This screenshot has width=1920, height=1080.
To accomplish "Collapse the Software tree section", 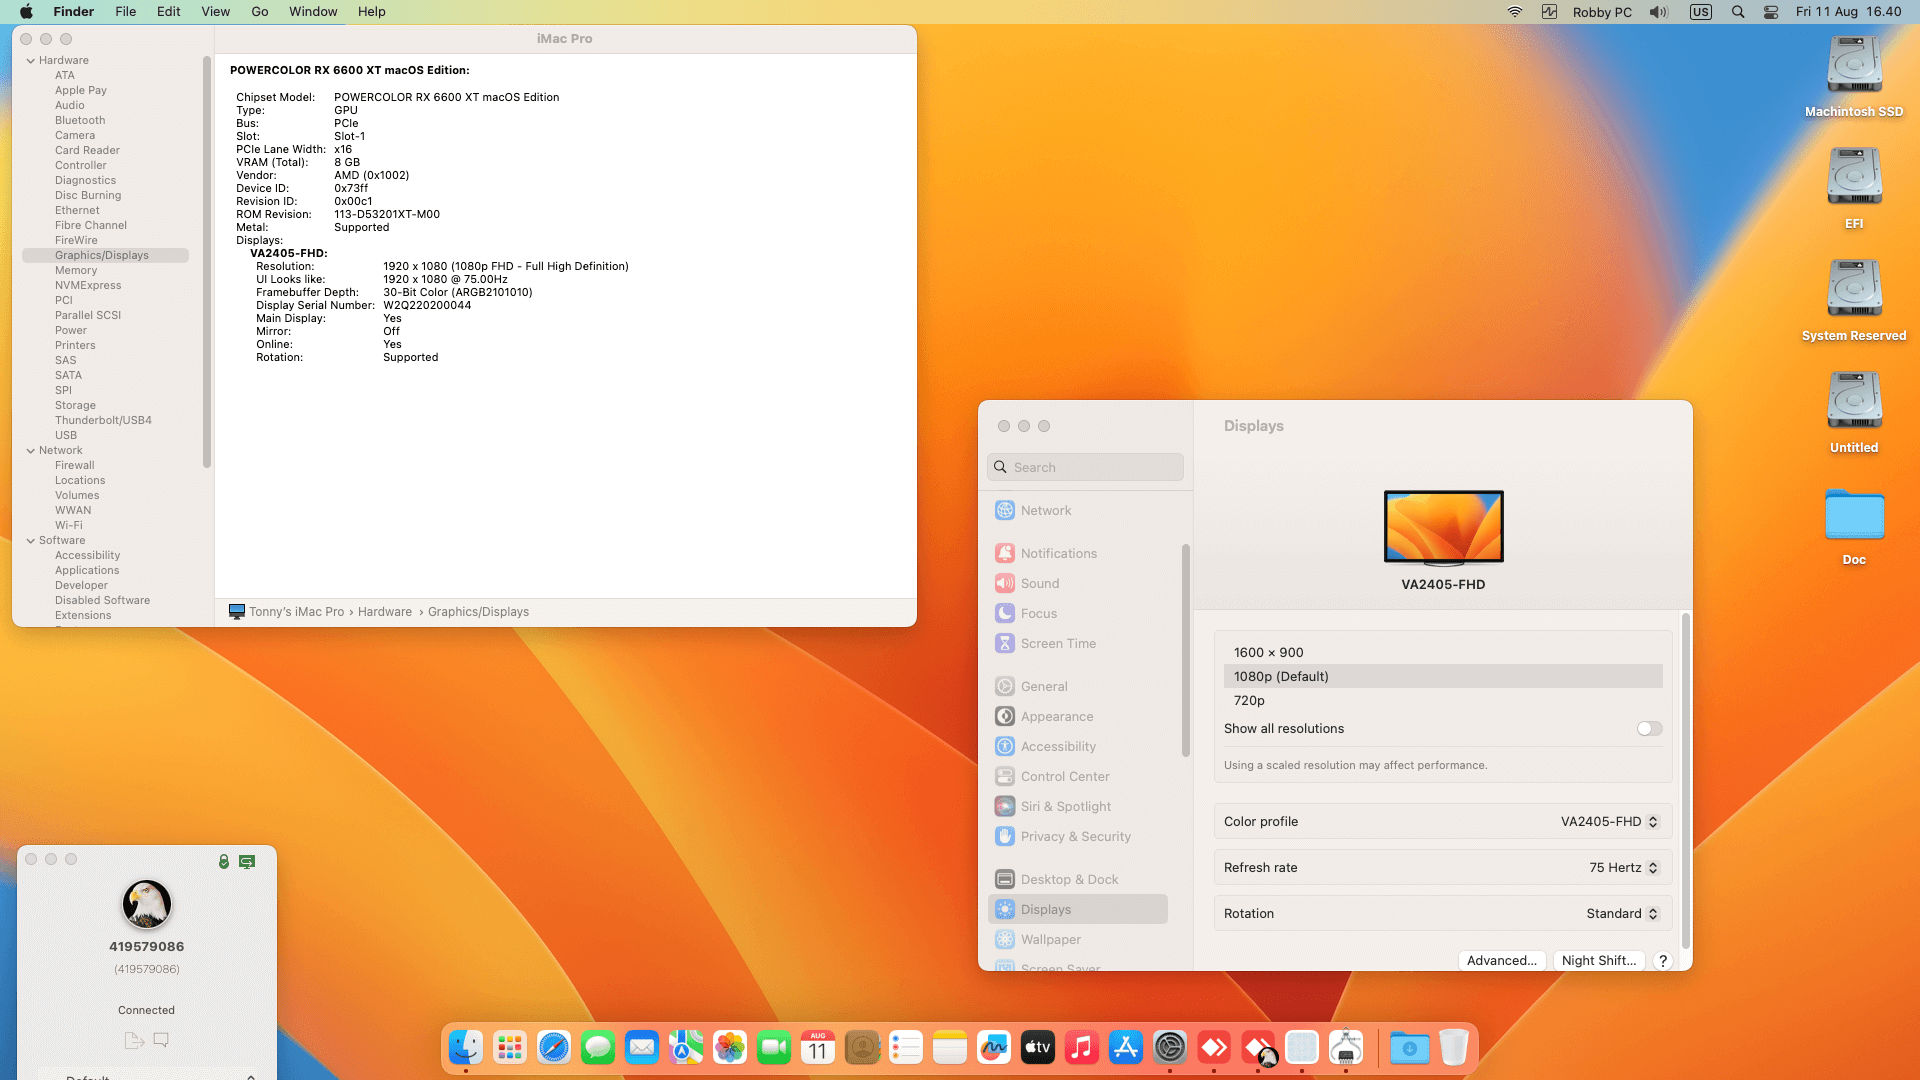I will click(31, 541).
